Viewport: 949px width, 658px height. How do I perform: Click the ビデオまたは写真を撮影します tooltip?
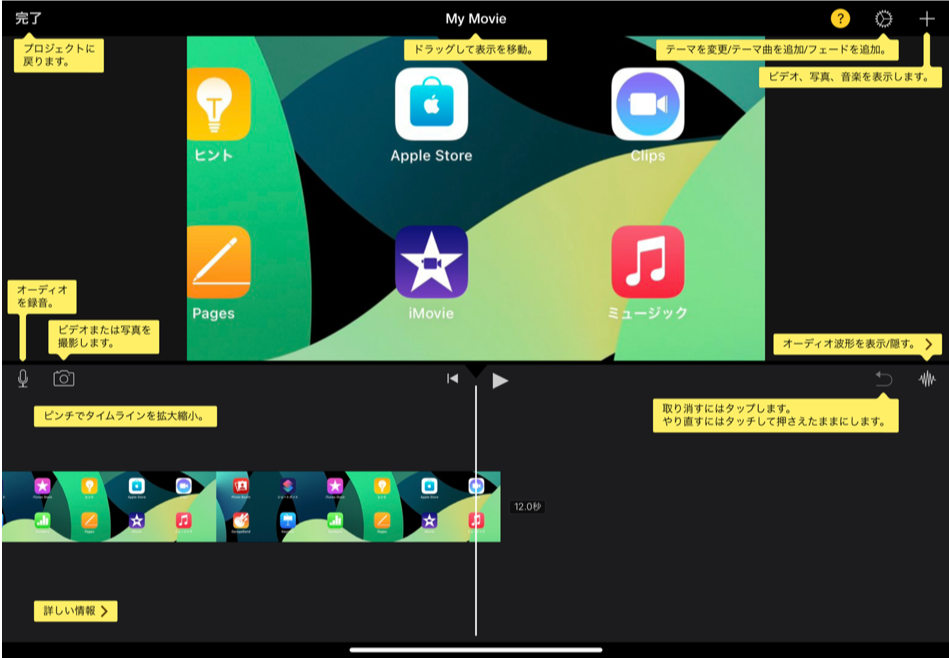[x=103, y=337]
